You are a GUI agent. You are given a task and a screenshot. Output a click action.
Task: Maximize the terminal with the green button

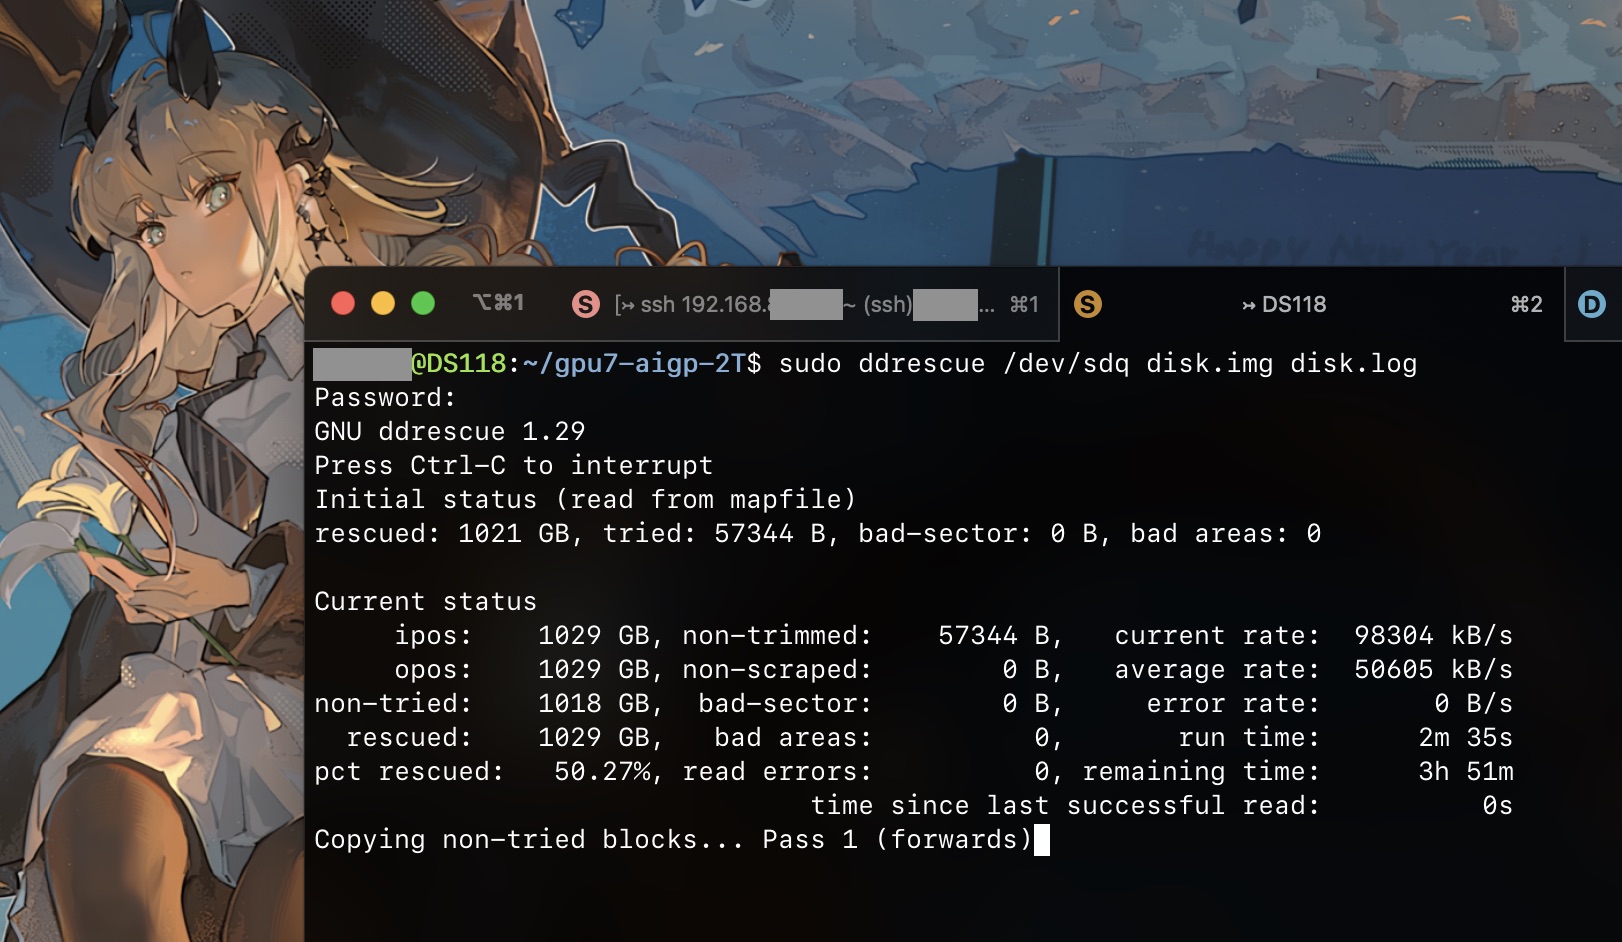(423, 303)
